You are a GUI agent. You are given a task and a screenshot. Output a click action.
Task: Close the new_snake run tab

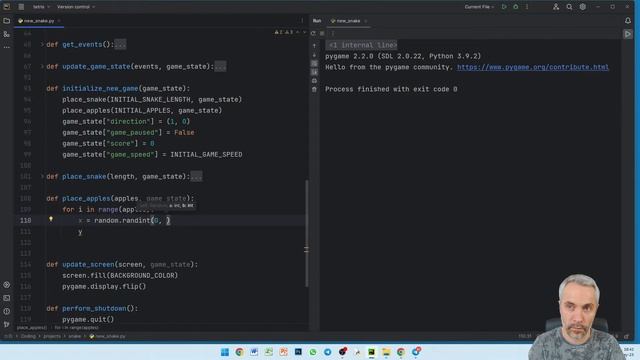pos(366,20)
